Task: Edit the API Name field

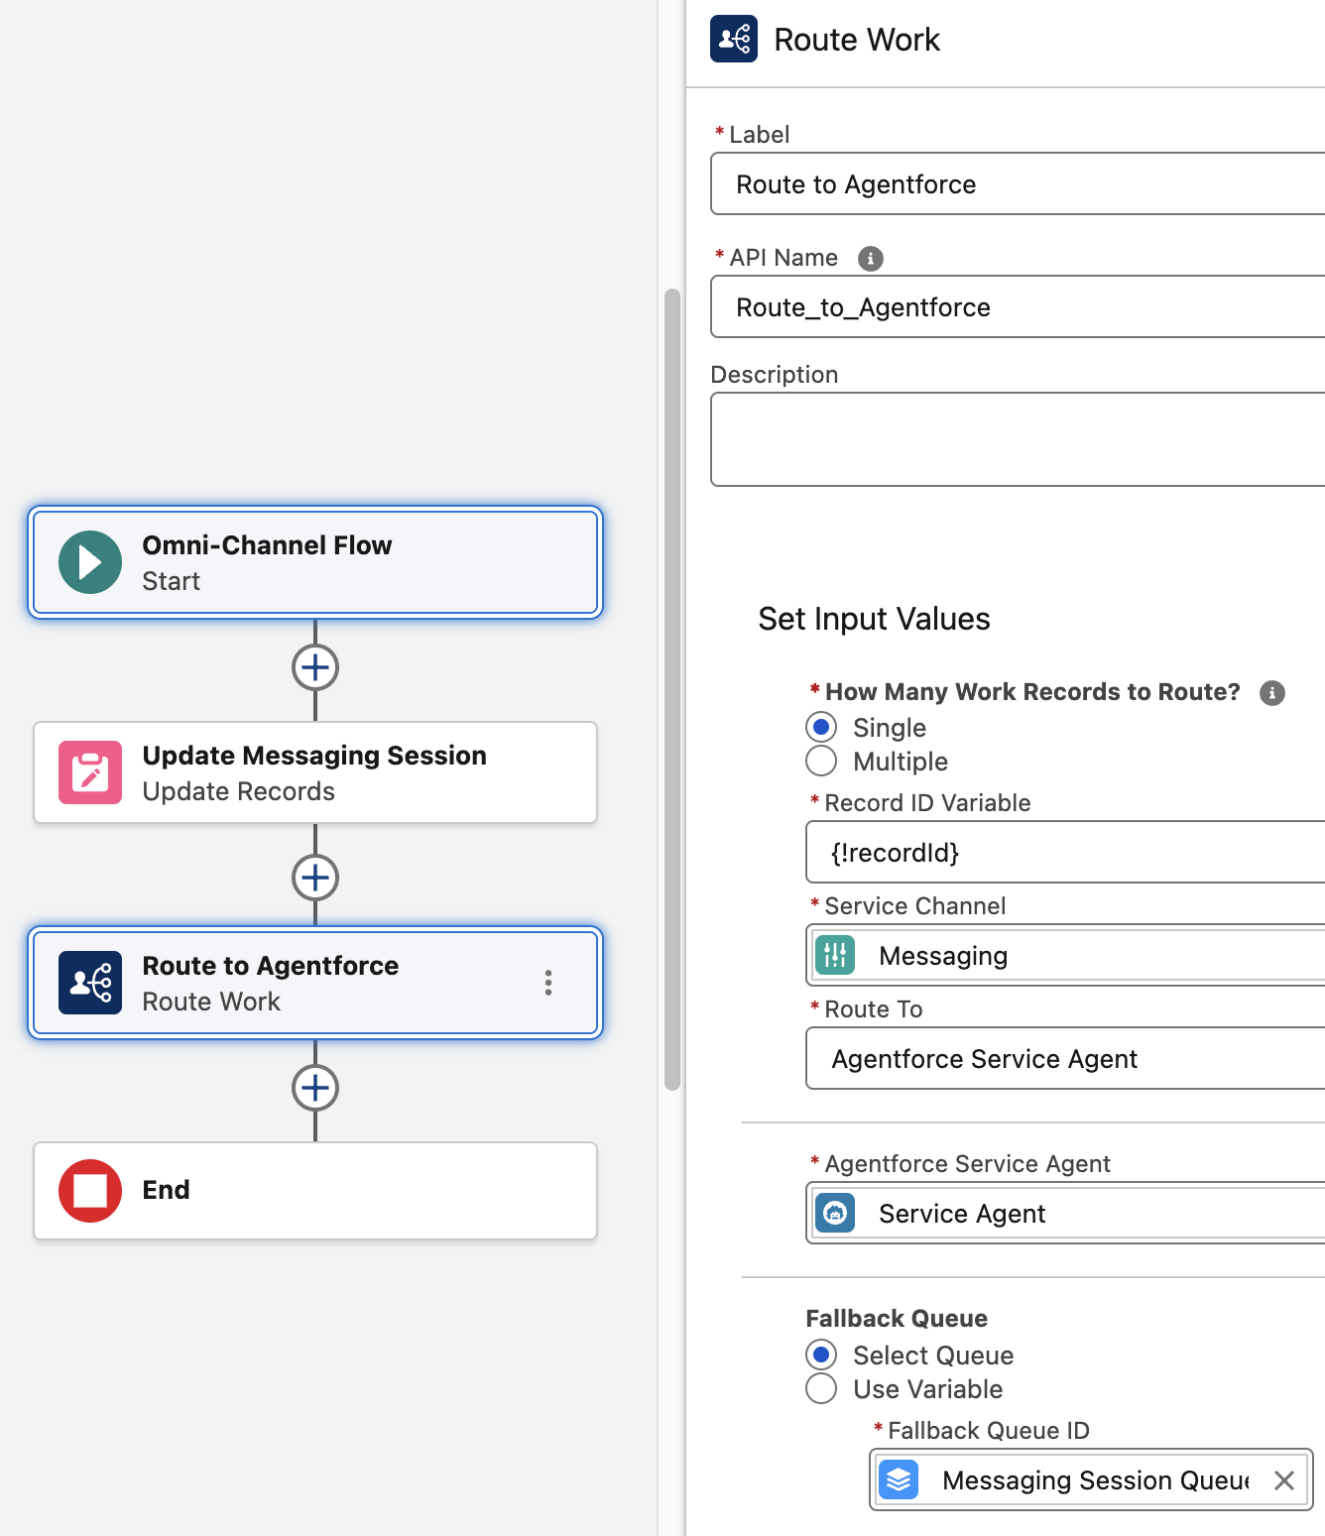Action: (x=1018, y=307)
